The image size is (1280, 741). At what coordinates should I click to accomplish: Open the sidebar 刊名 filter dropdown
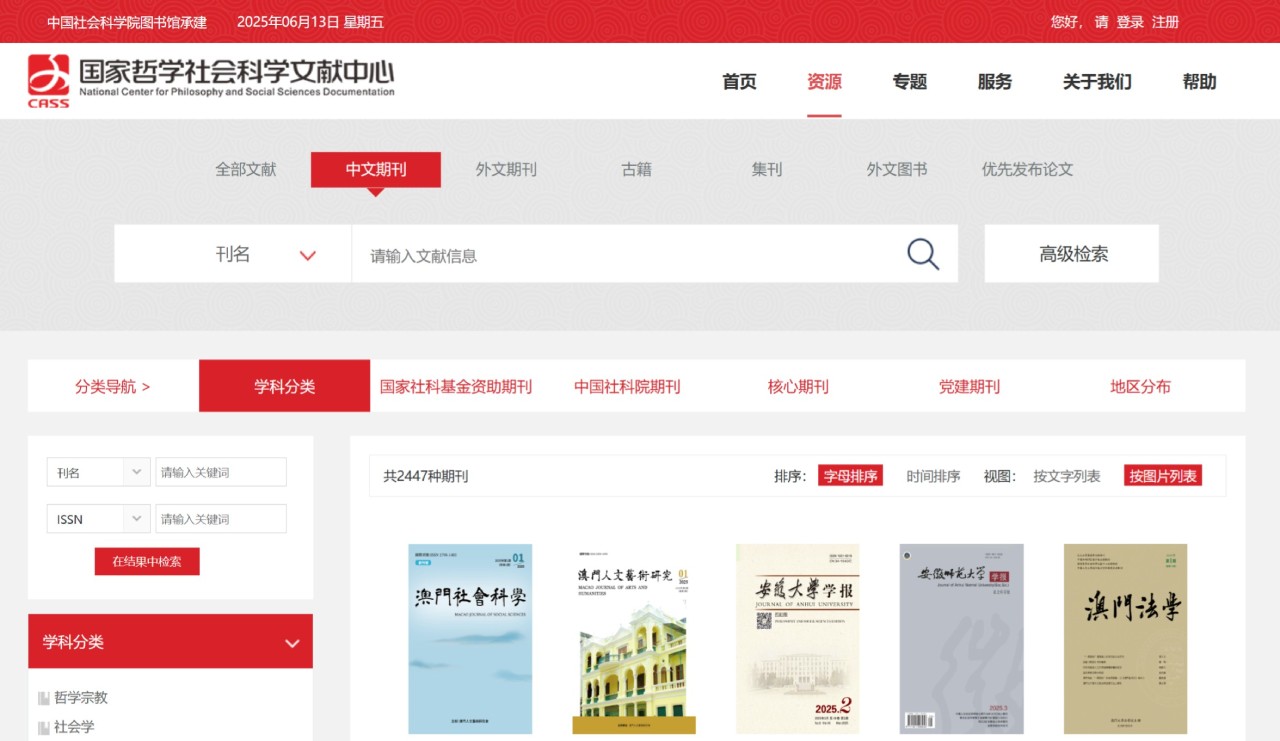point(99,472)
